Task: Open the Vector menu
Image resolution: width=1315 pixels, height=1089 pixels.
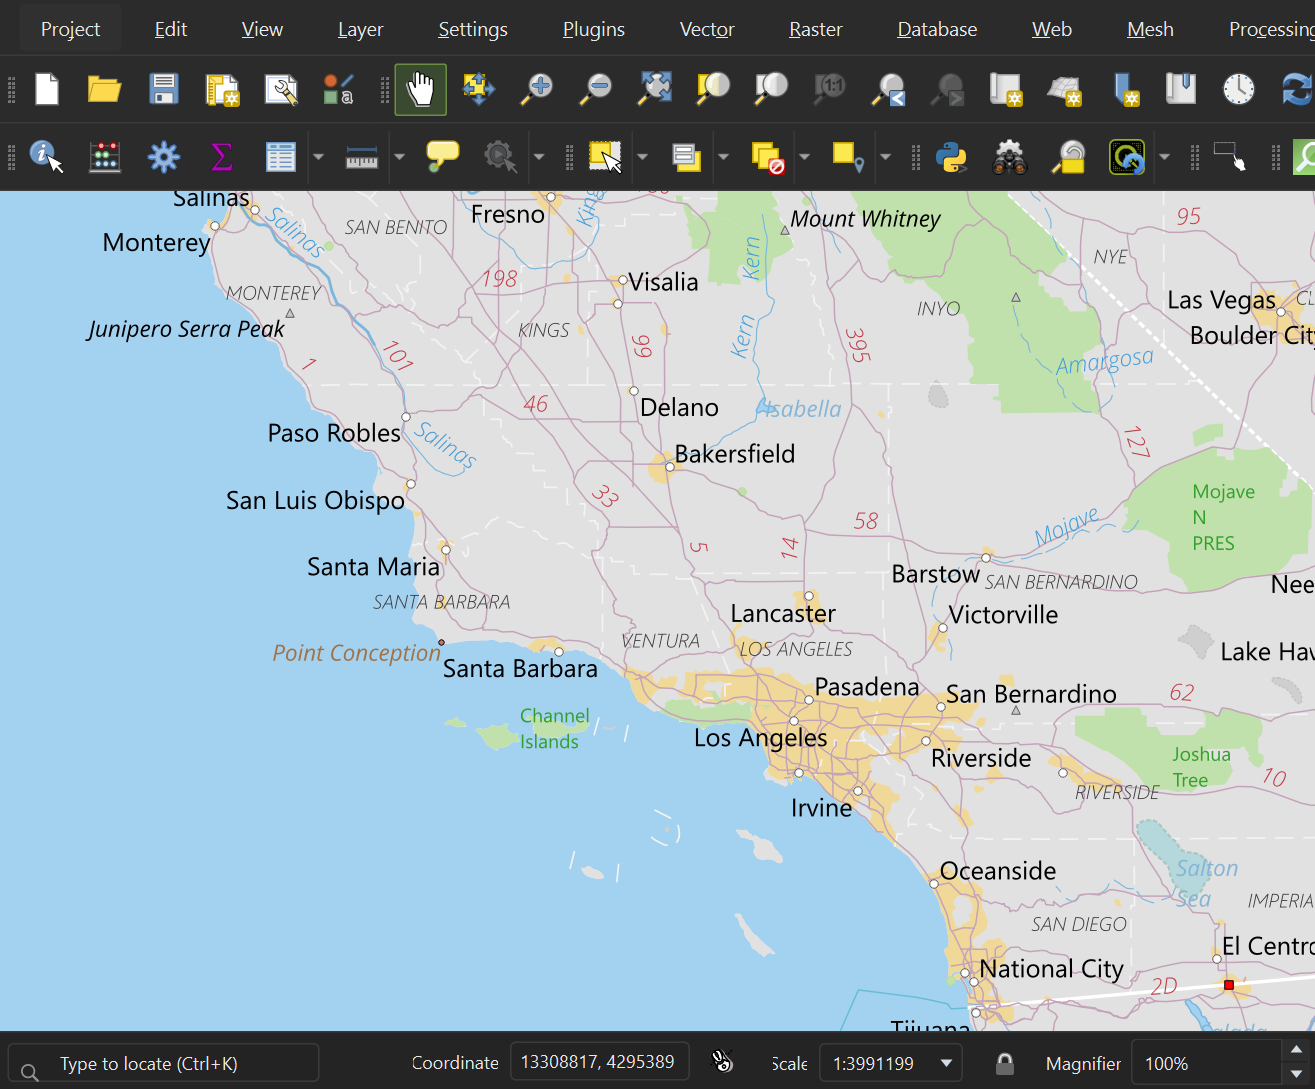Action: tap(707, 29)
